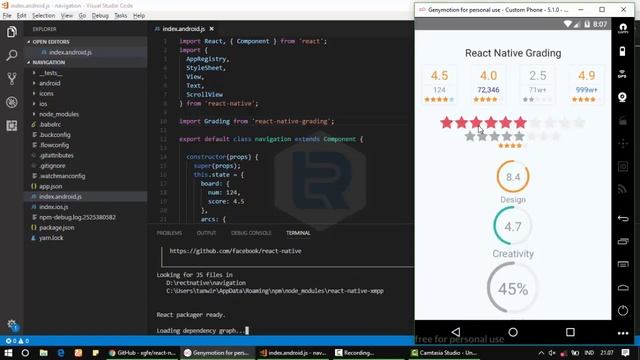Open the Windows Start button
The height and width of the screenshot is (360, 640).
click(8, 353)
